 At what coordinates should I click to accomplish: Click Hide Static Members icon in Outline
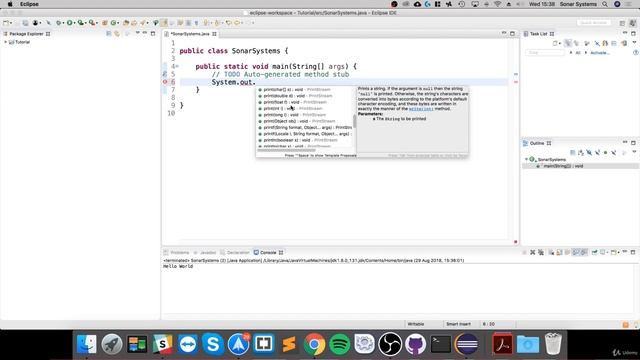coord(597,152)
